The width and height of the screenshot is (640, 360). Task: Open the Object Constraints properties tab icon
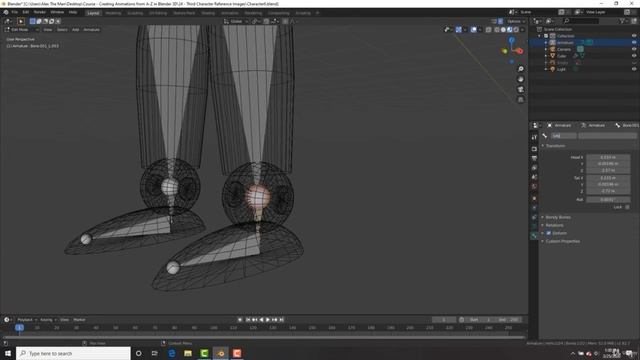(534, 218)
